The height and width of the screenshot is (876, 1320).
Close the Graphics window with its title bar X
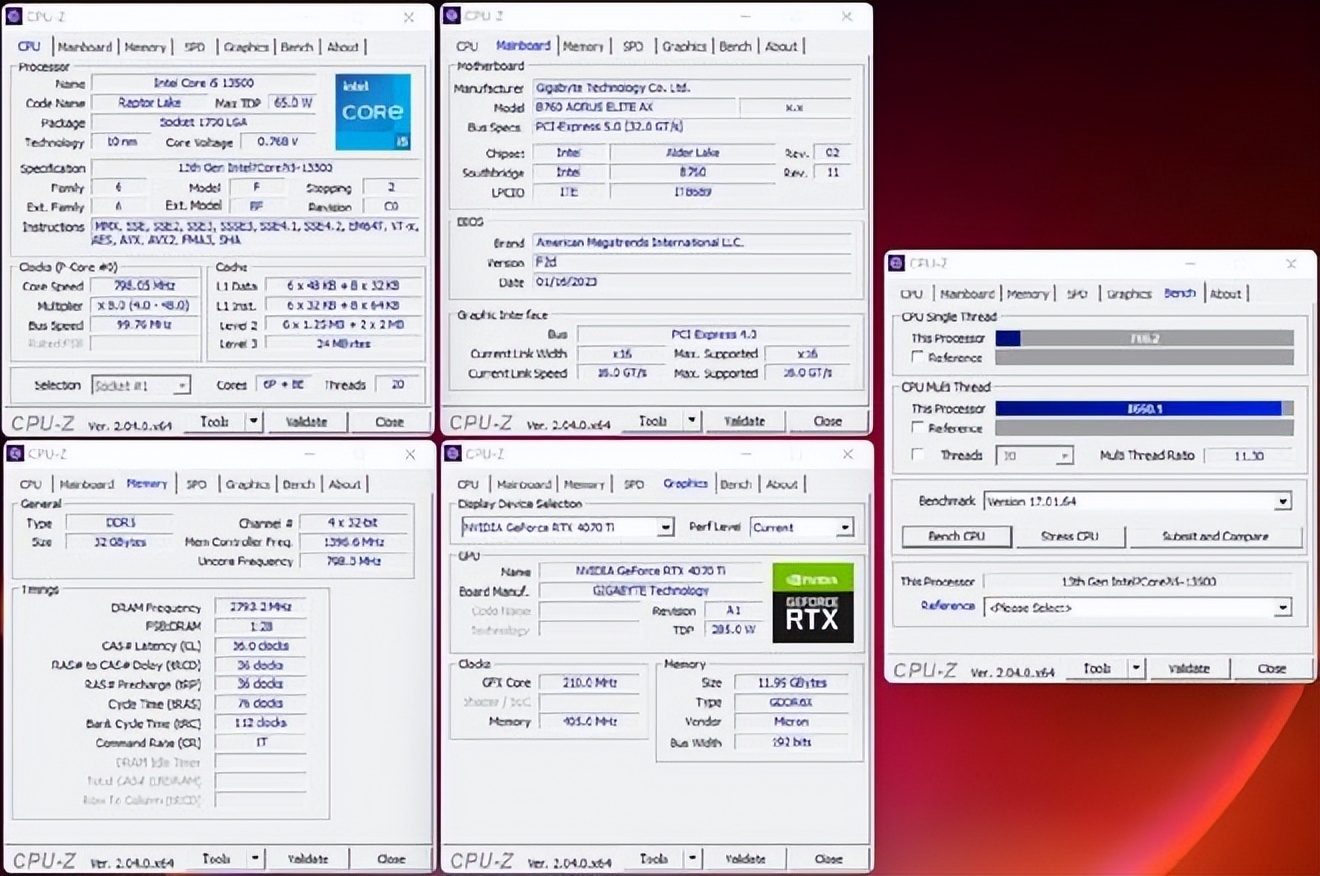coord(848,454)
